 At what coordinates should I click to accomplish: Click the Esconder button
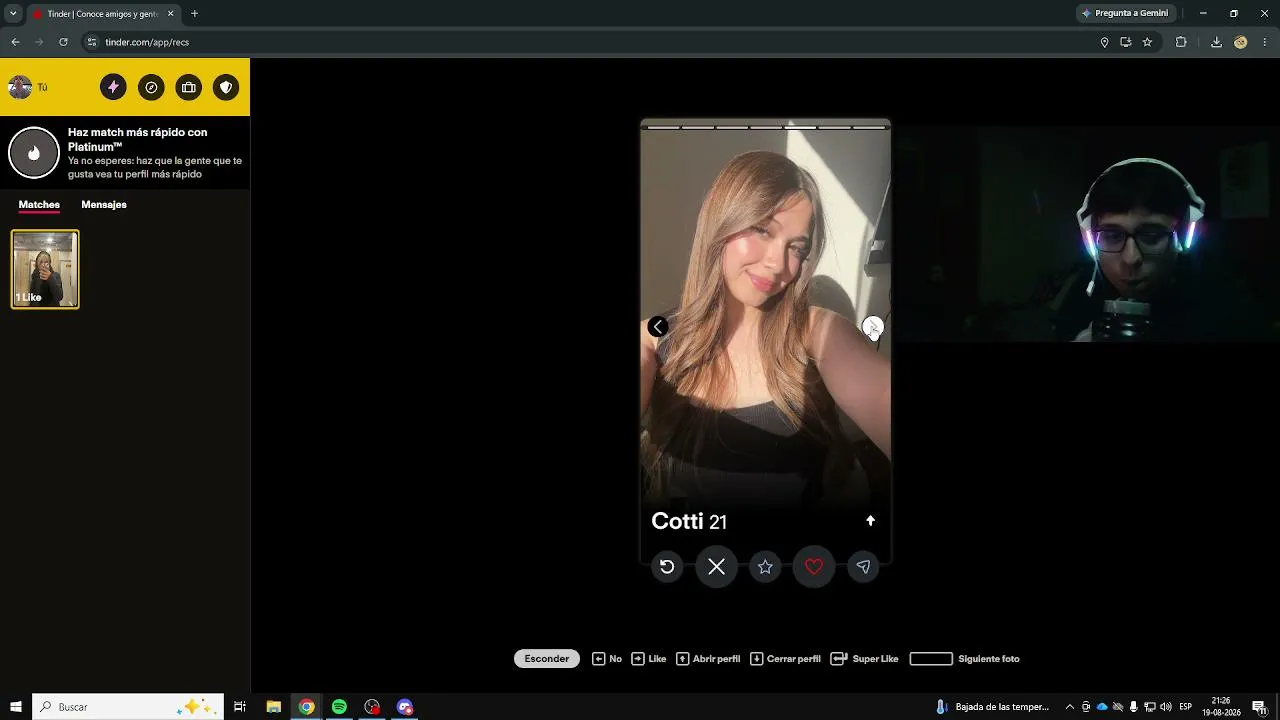click(x=547, y=659)
